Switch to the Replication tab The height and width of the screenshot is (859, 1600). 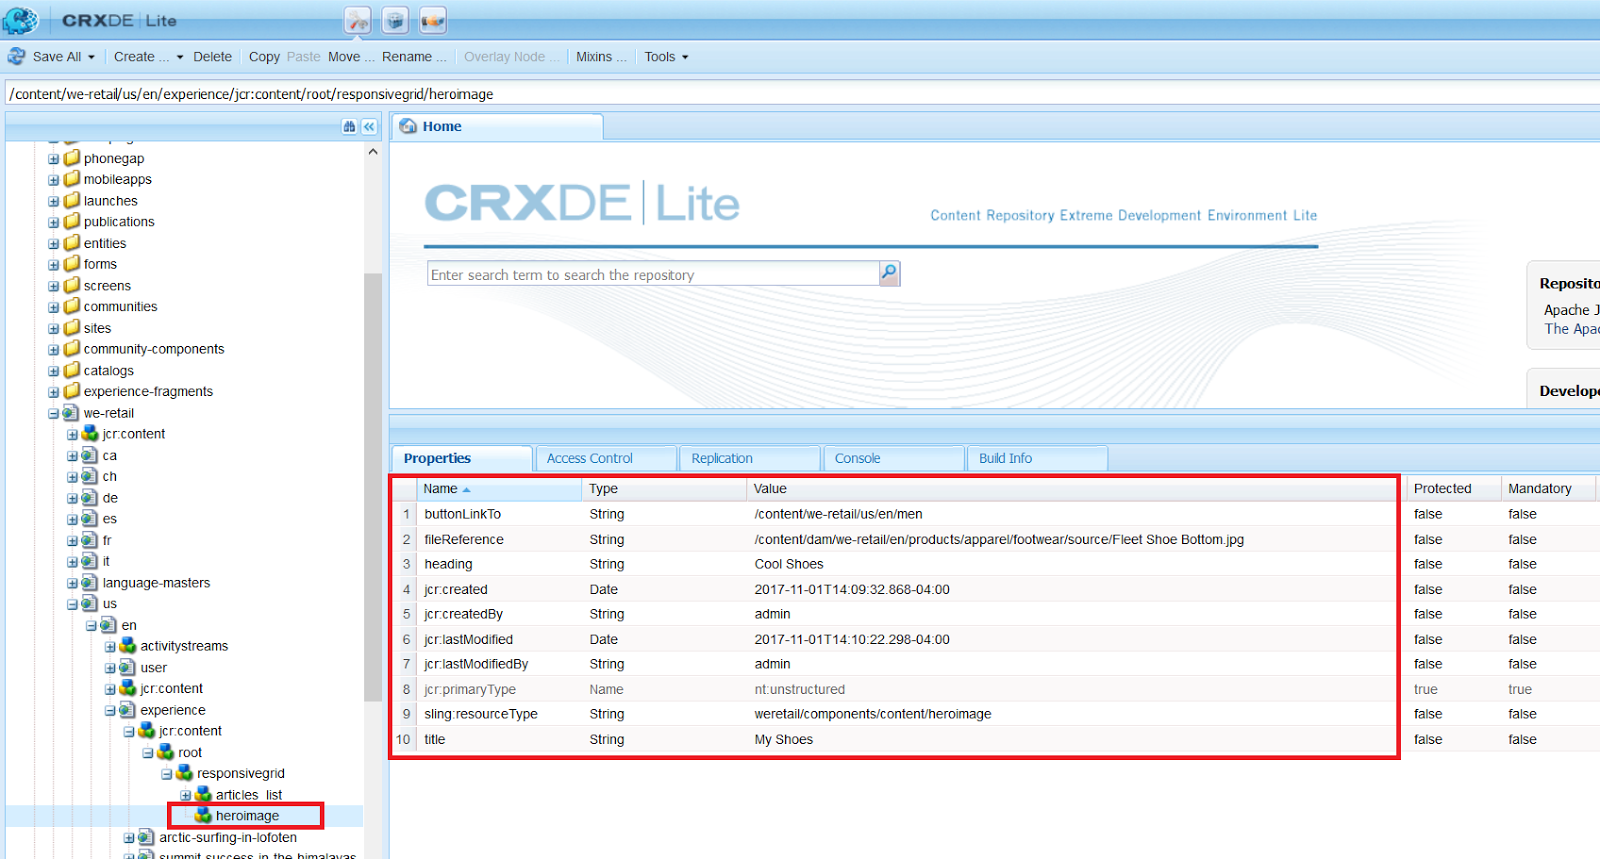point(750,458)
